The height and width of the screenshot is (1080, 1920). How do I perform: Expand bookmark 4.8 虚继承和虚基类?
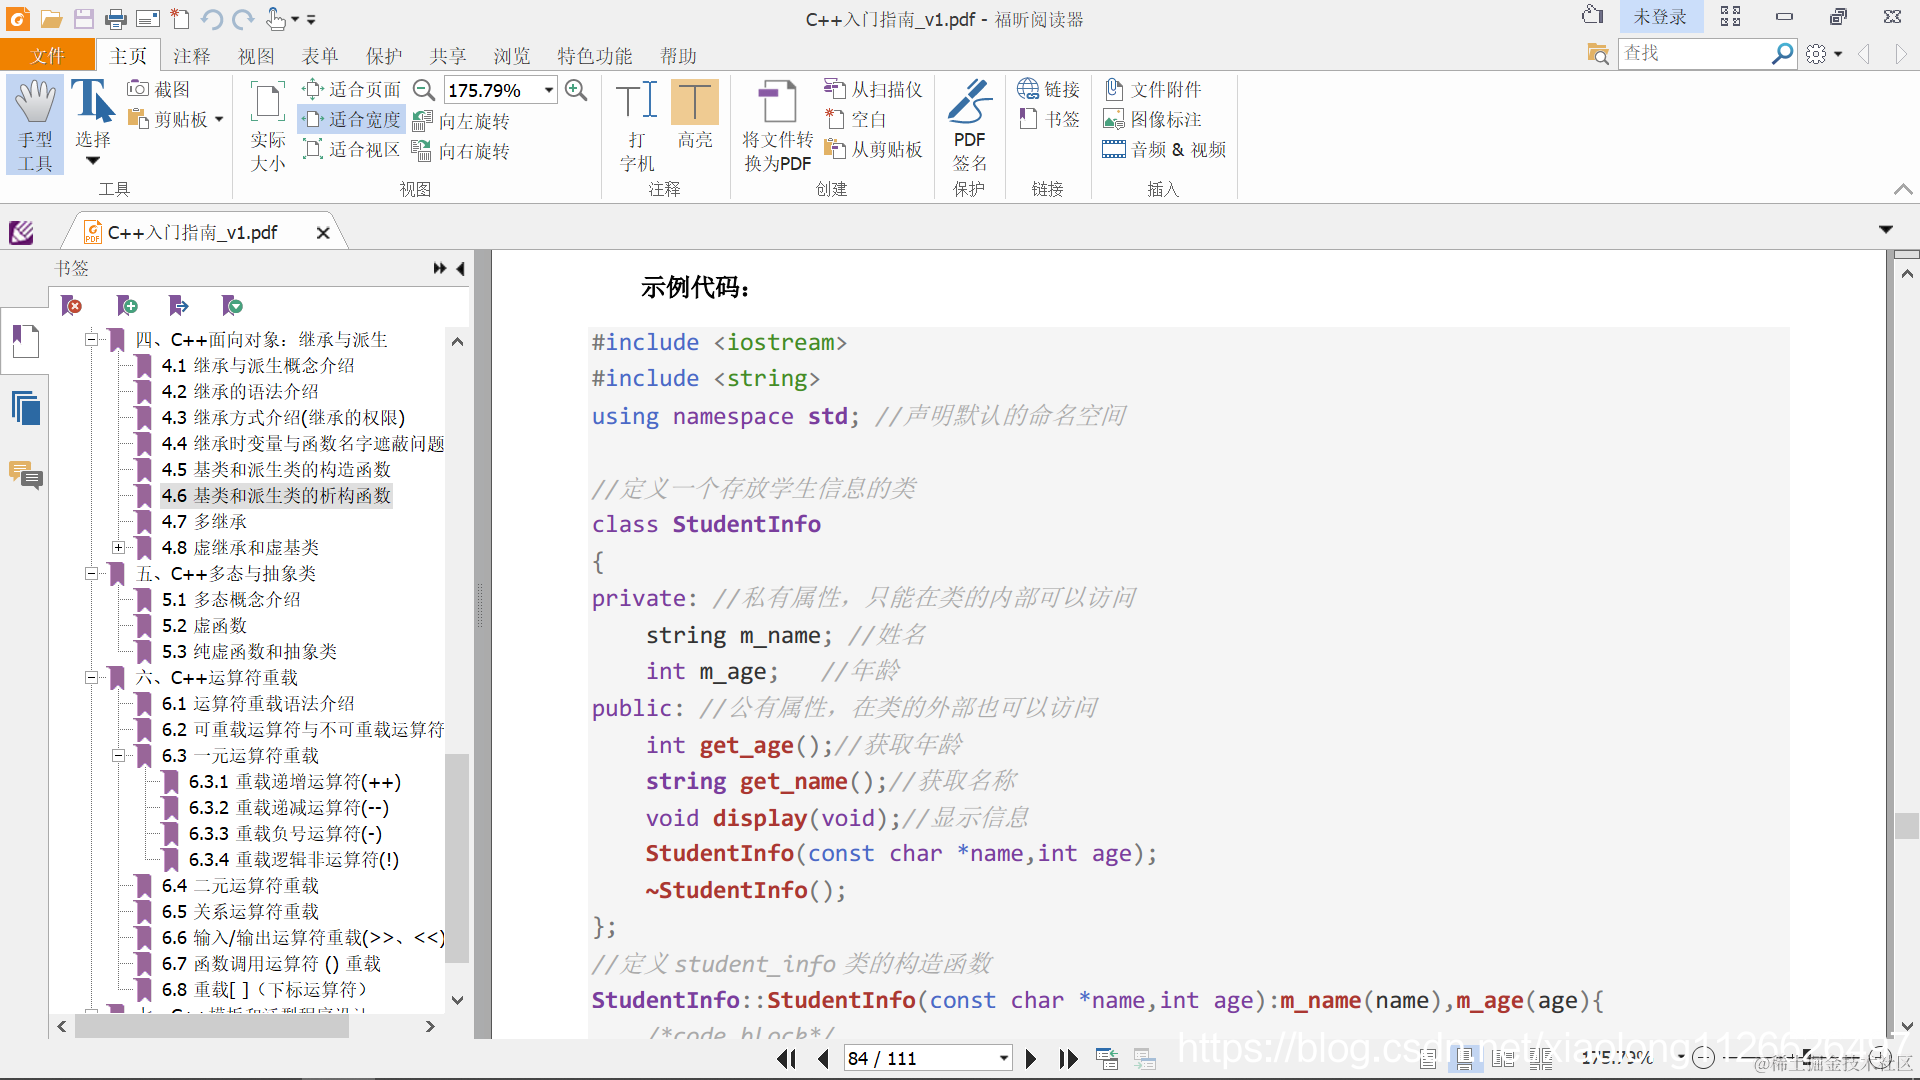tap(118, 548)
